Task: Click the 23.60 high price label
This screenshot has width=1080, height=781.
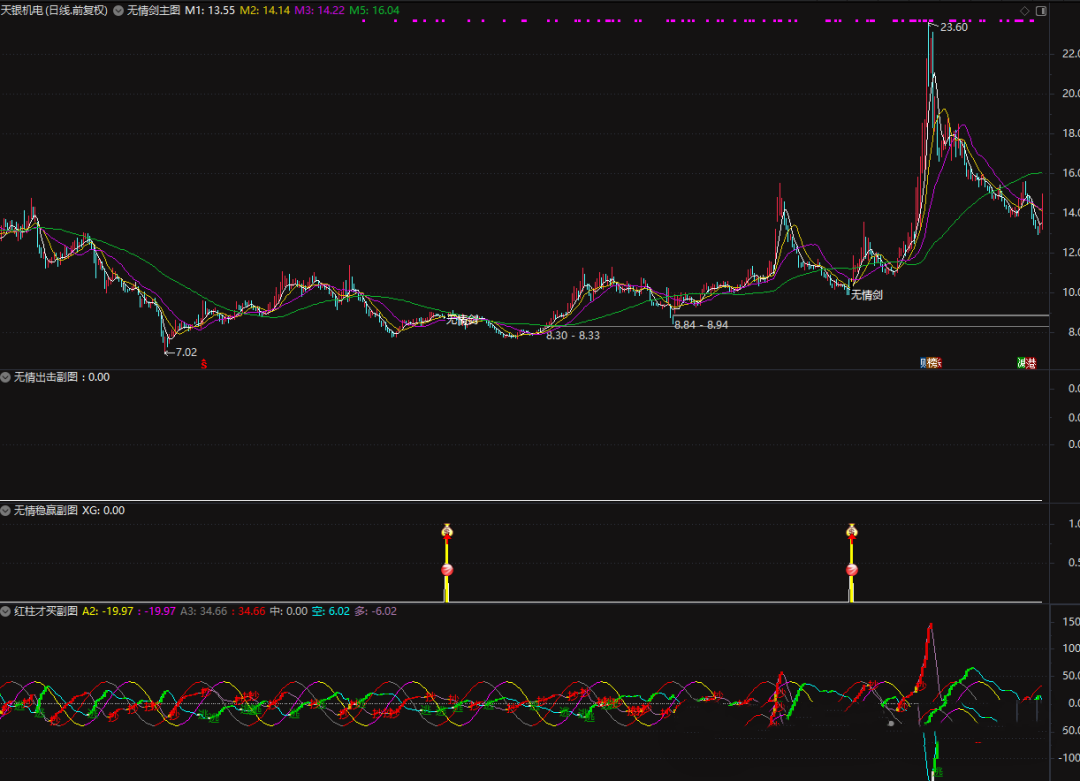Action: click(x=953, y=27)
